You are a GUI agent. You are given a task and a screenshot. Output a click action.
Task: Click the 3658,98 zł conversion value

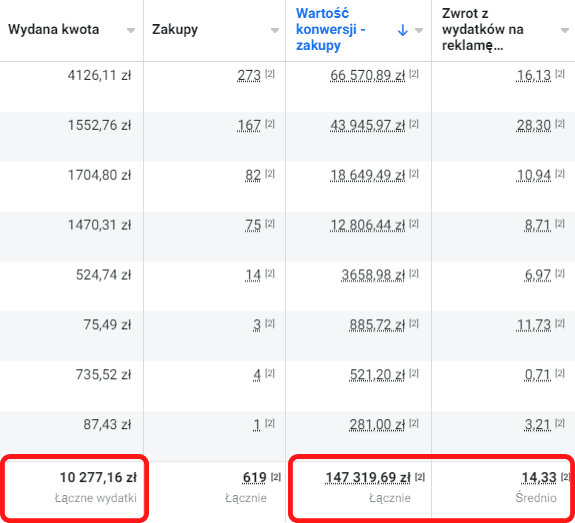[373, 275]
